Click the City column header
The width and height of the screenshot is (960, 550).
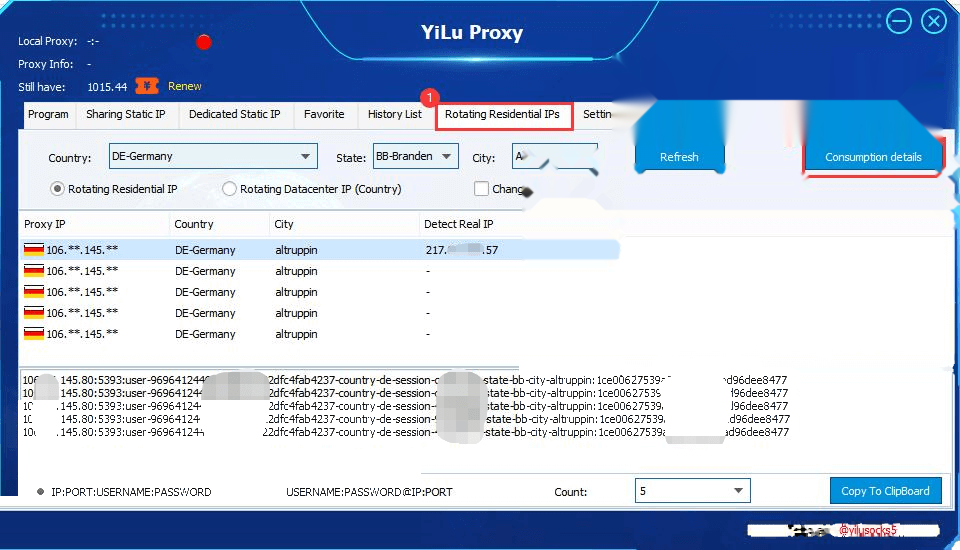click(283, 224)
